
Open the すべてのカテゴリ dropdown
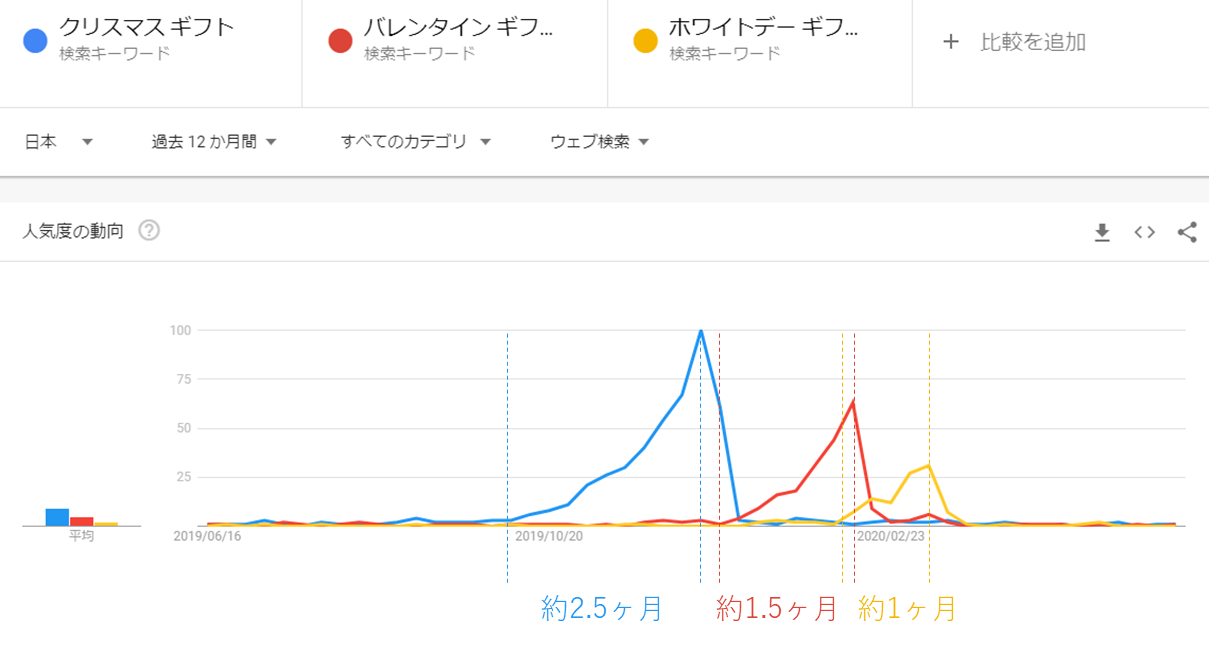(x=416, y=142)
